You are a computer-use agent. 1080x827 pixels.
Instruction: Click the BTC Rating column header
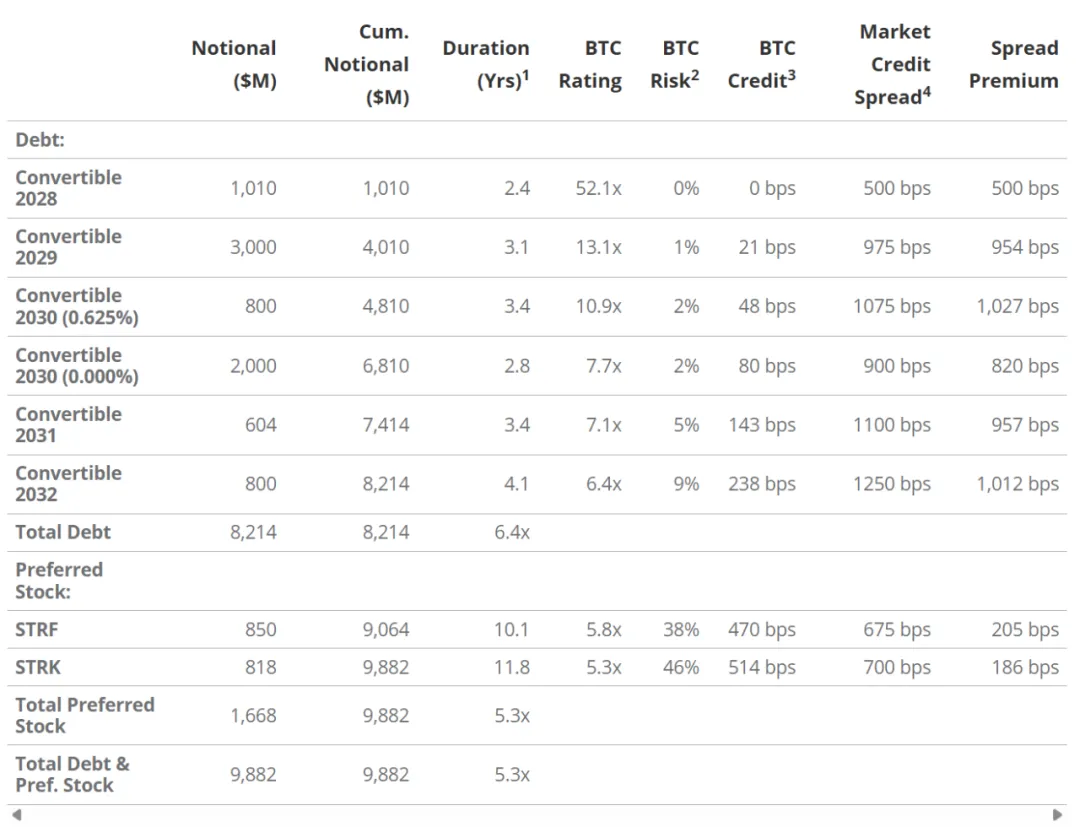pyautogui.click(x=590, y=64)
